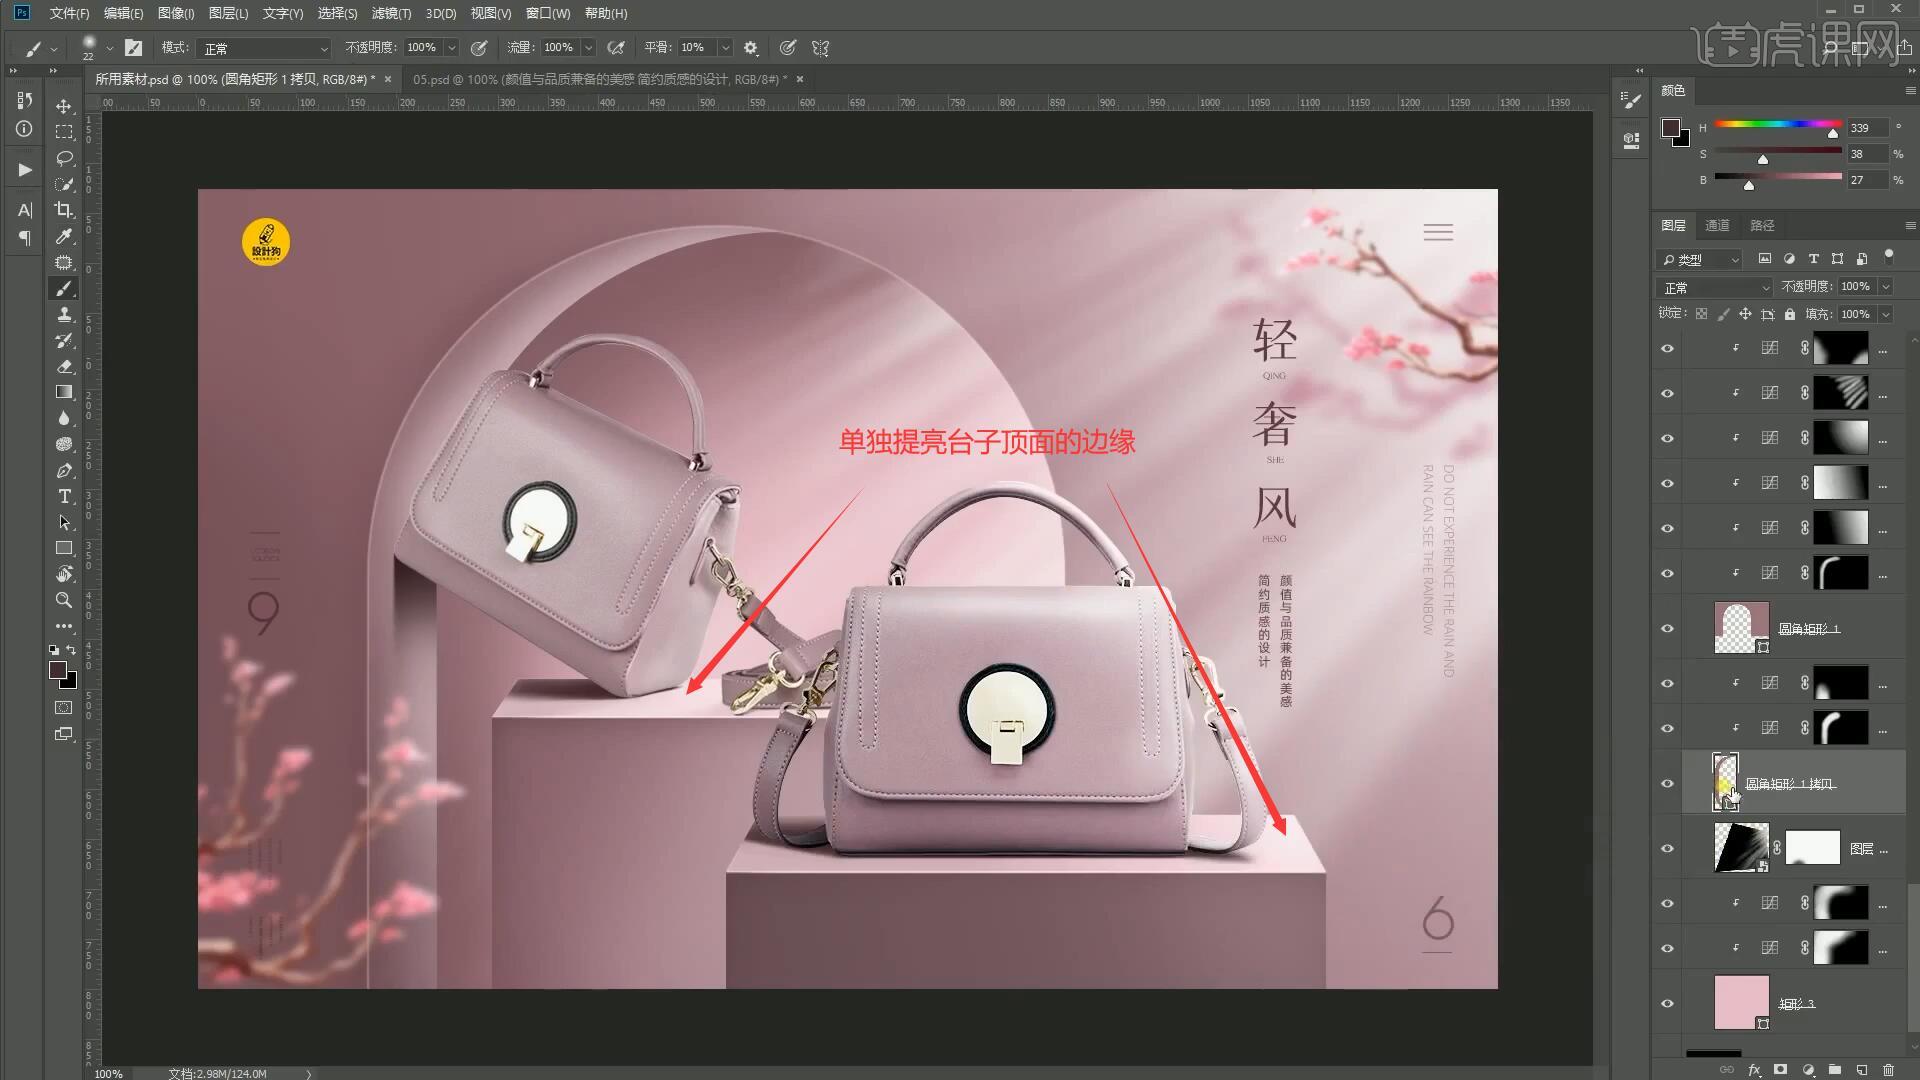Viewport: 1920px width, 1080px height.
Task: Open the brush mode 正常 dropdown
Action: (x=265, y=48)
